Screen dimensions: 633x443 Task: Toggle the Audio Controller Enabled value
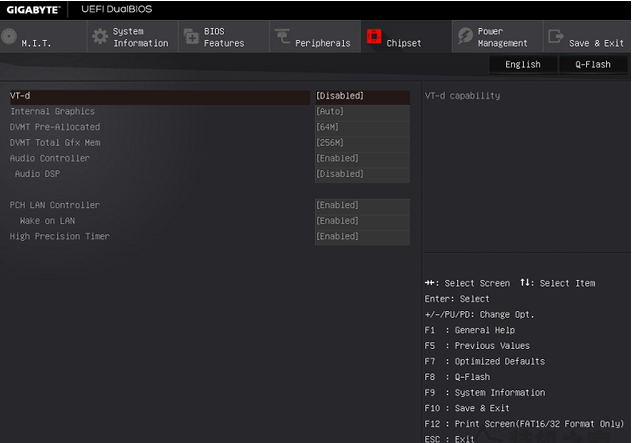pos(363,158)
